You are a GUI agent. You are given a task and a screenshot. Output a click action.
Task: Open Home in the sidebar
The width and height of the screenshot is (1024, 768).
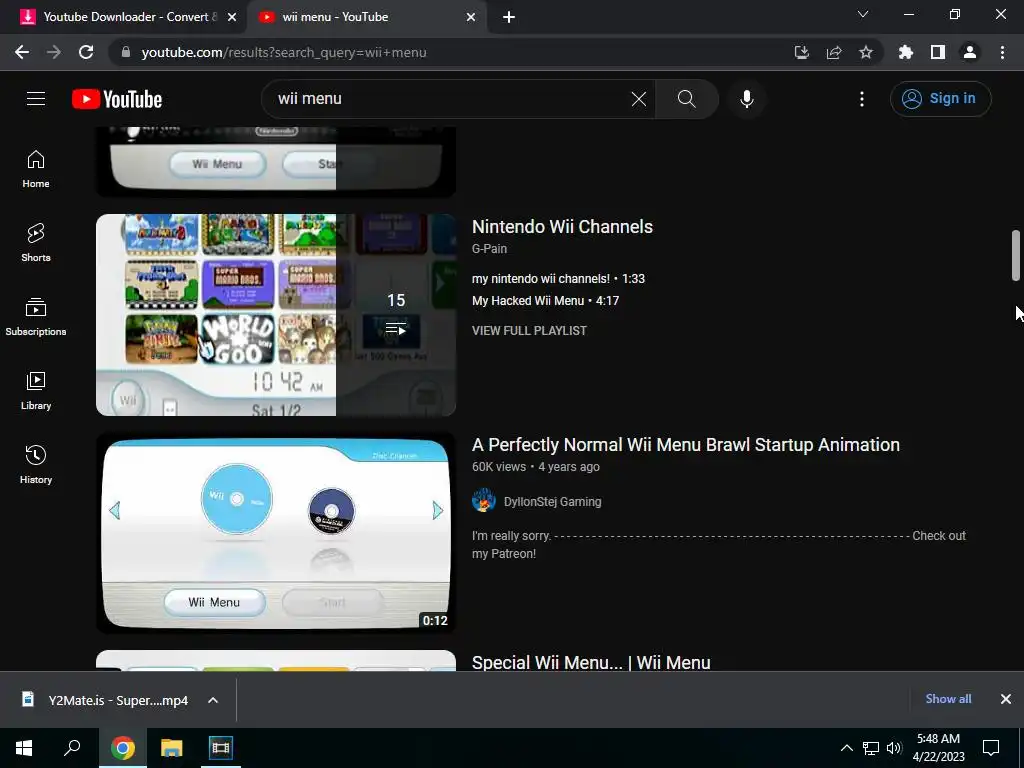[36, 169]
